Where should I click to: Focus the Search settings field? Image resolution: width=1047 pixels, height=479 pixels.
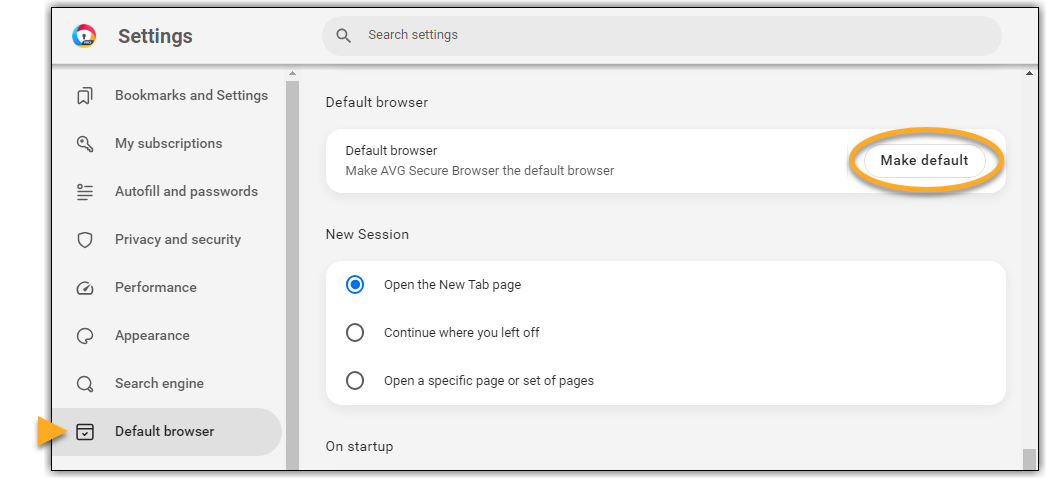tap(661, 35)
